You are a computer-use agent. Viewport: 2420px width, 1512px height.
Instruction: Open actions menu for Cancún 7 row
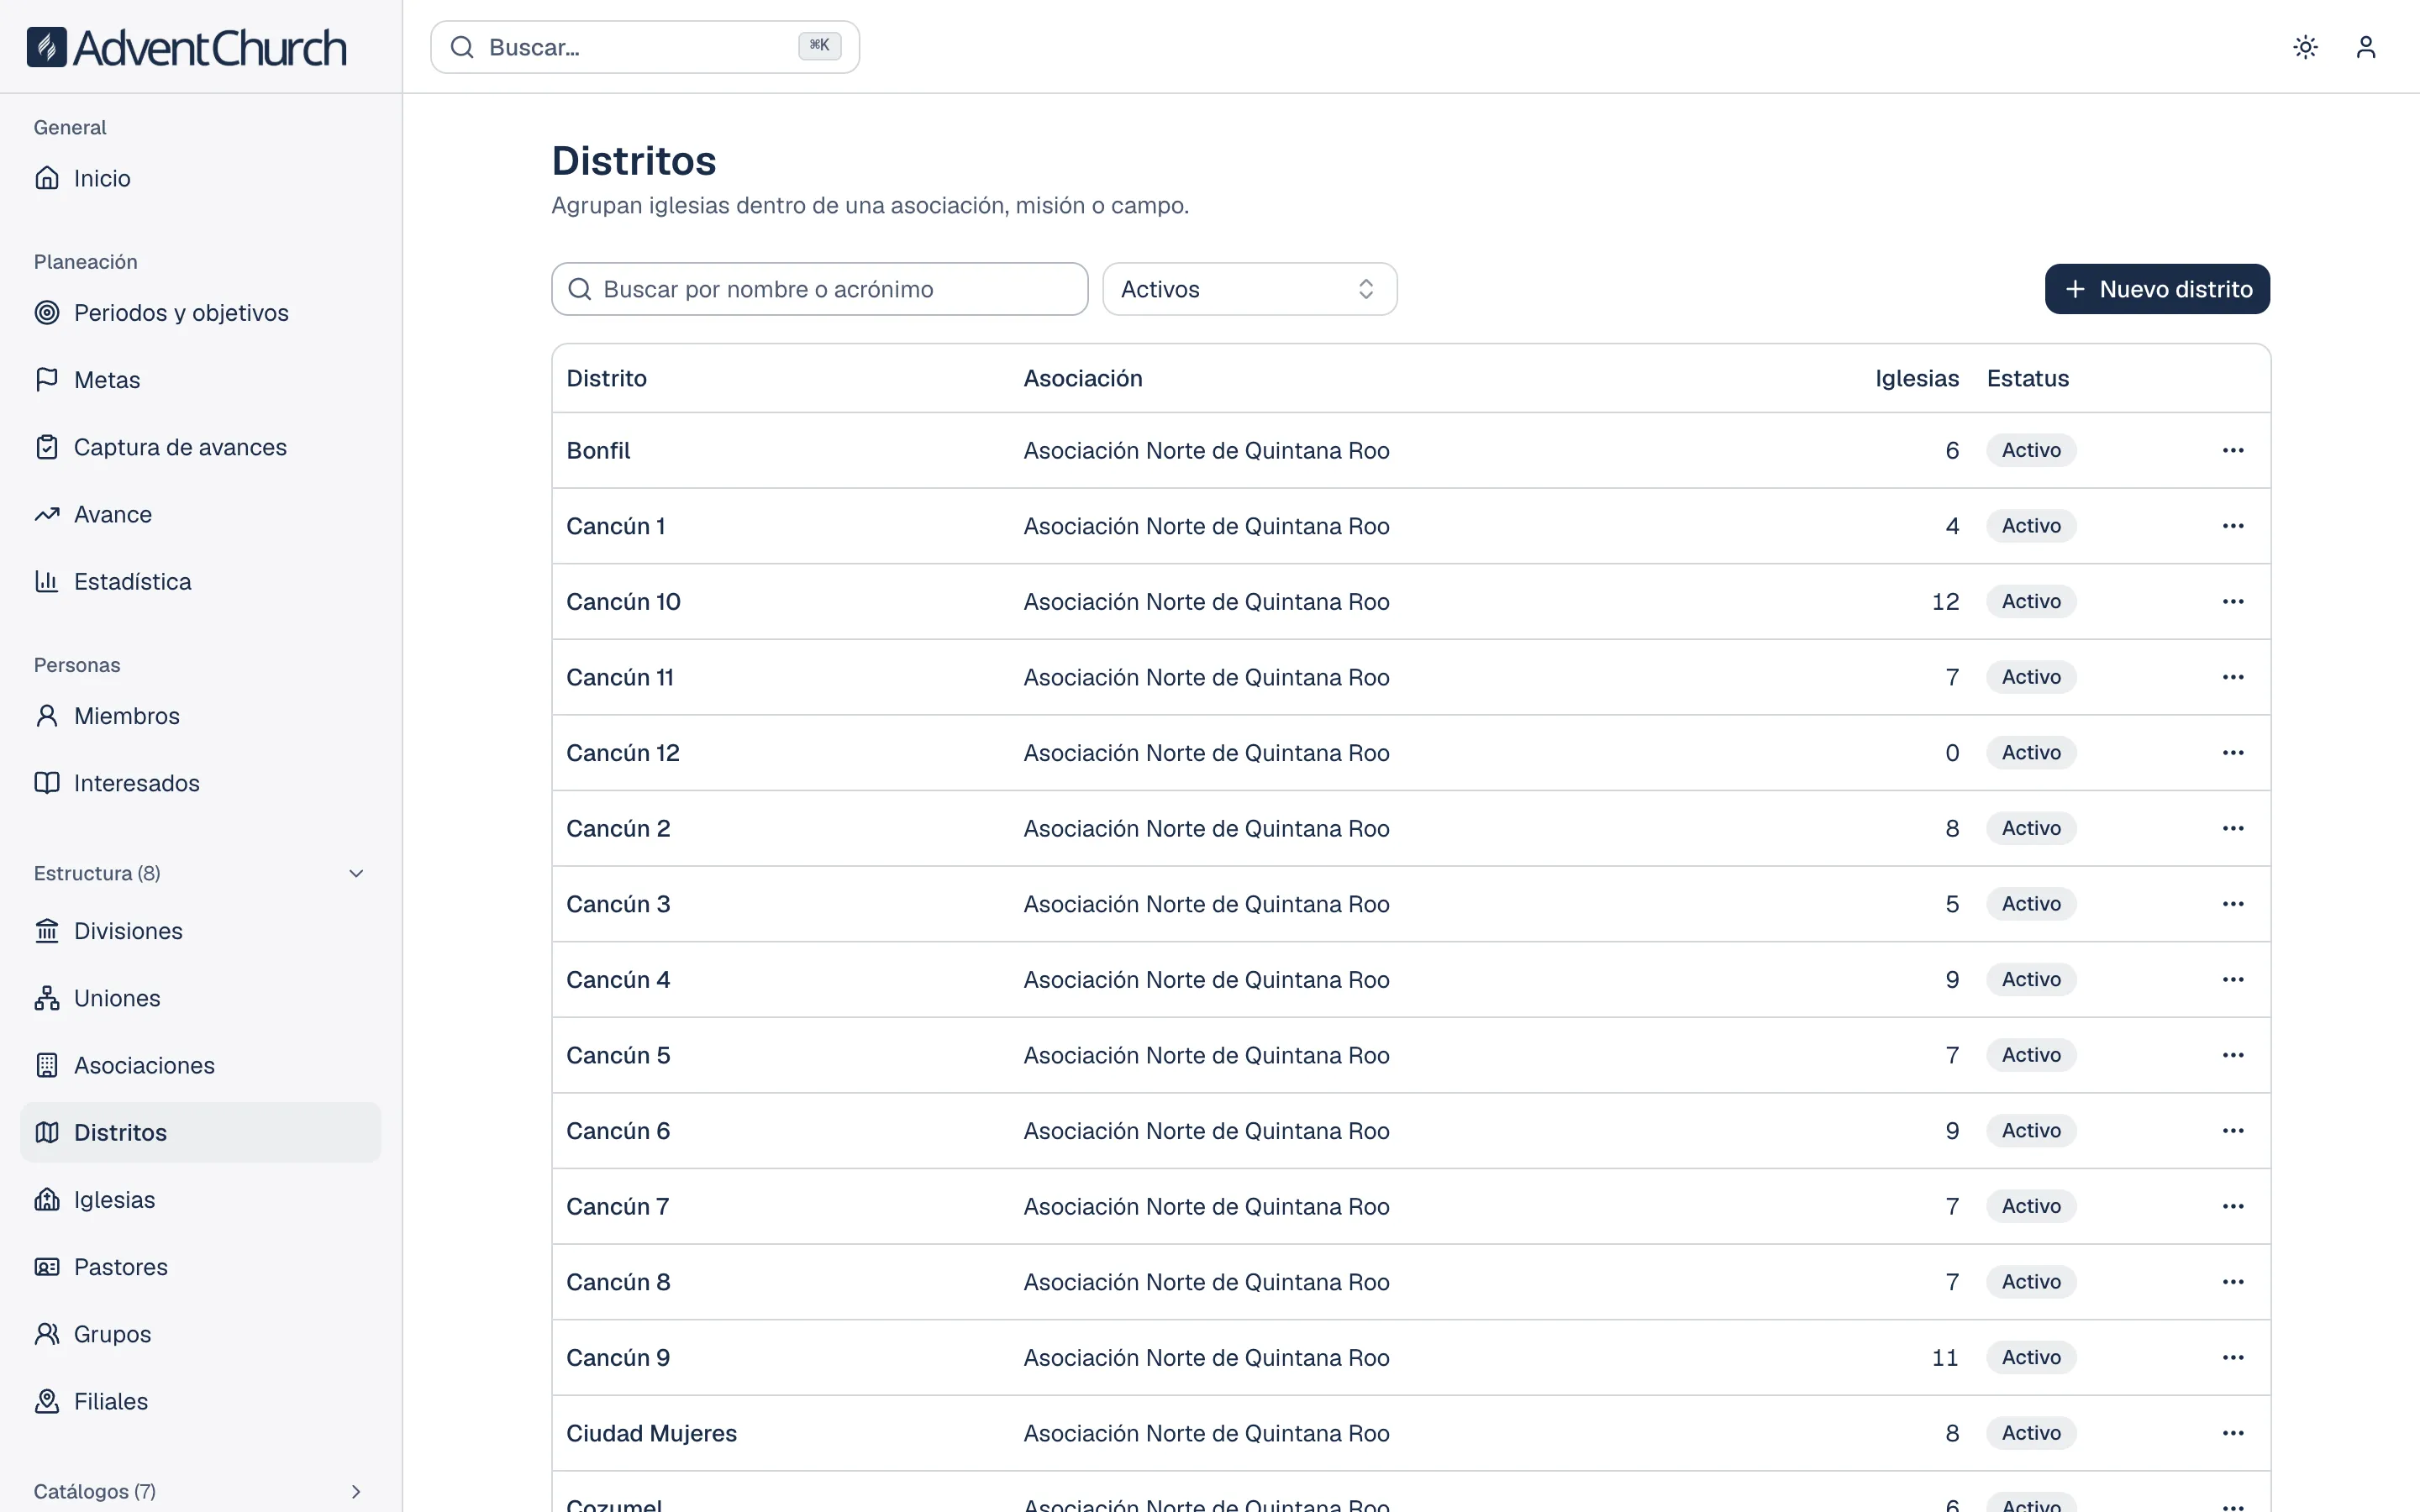pos(2233,1206)
